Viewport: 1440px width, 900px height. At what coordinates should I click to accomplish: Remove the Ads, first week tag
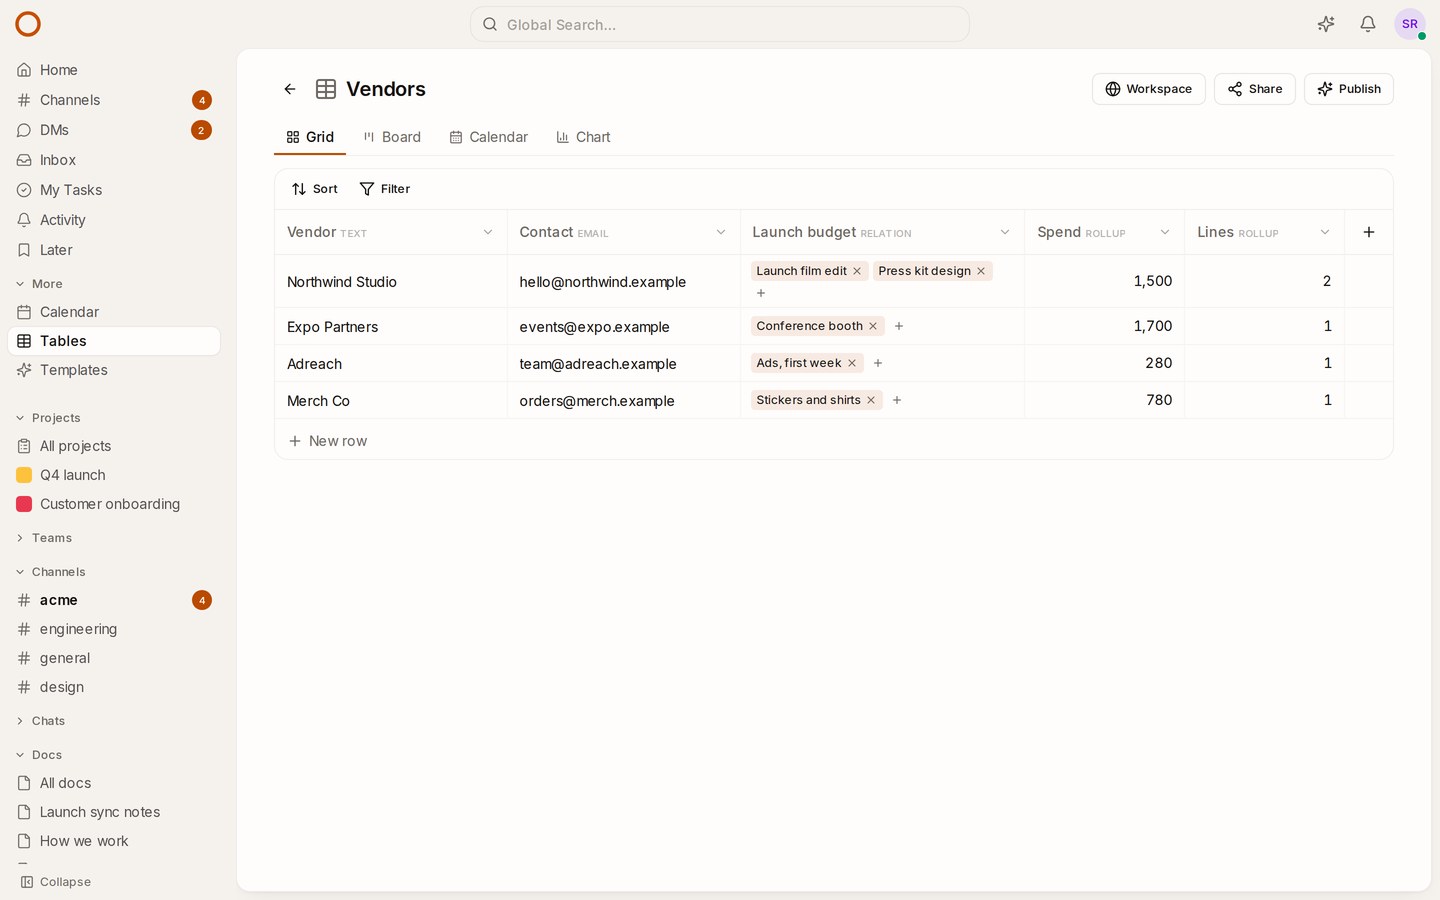[x=852, y=363]
